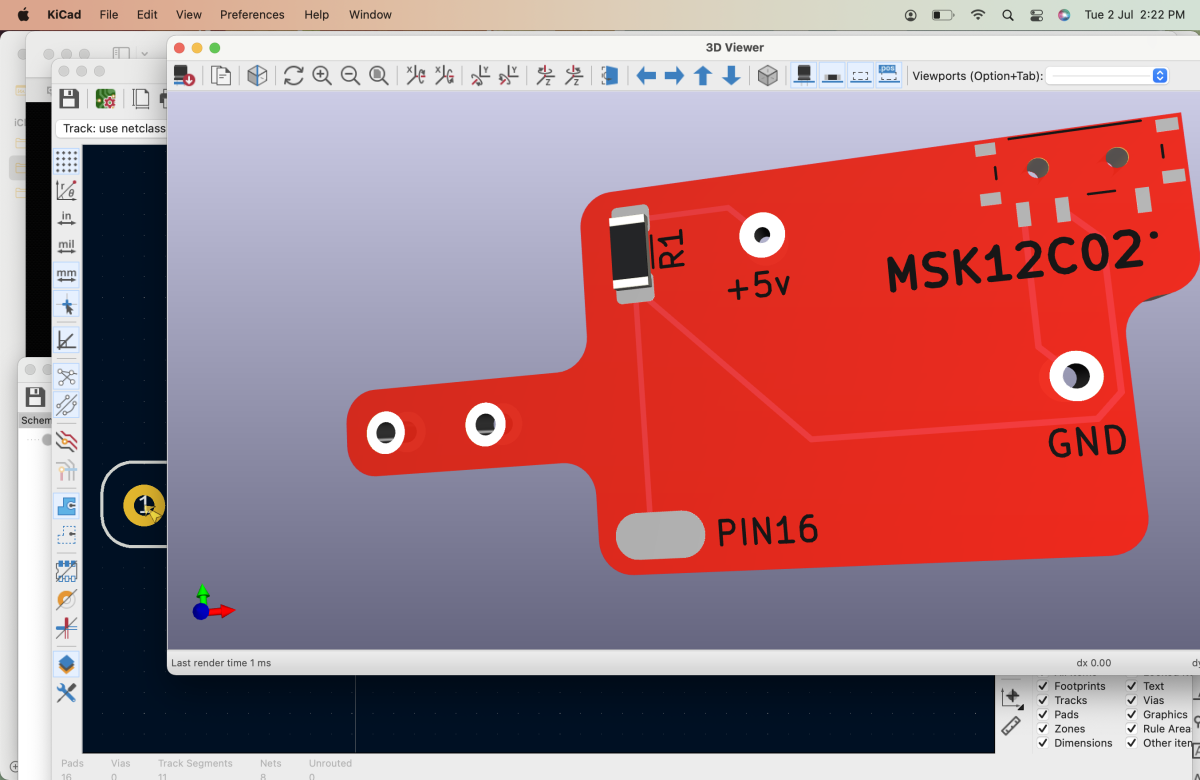Toggle sketch tracks mode icon
This screenshot has width=1200, height=780.
pyautogui.click(x=66, y=628)
